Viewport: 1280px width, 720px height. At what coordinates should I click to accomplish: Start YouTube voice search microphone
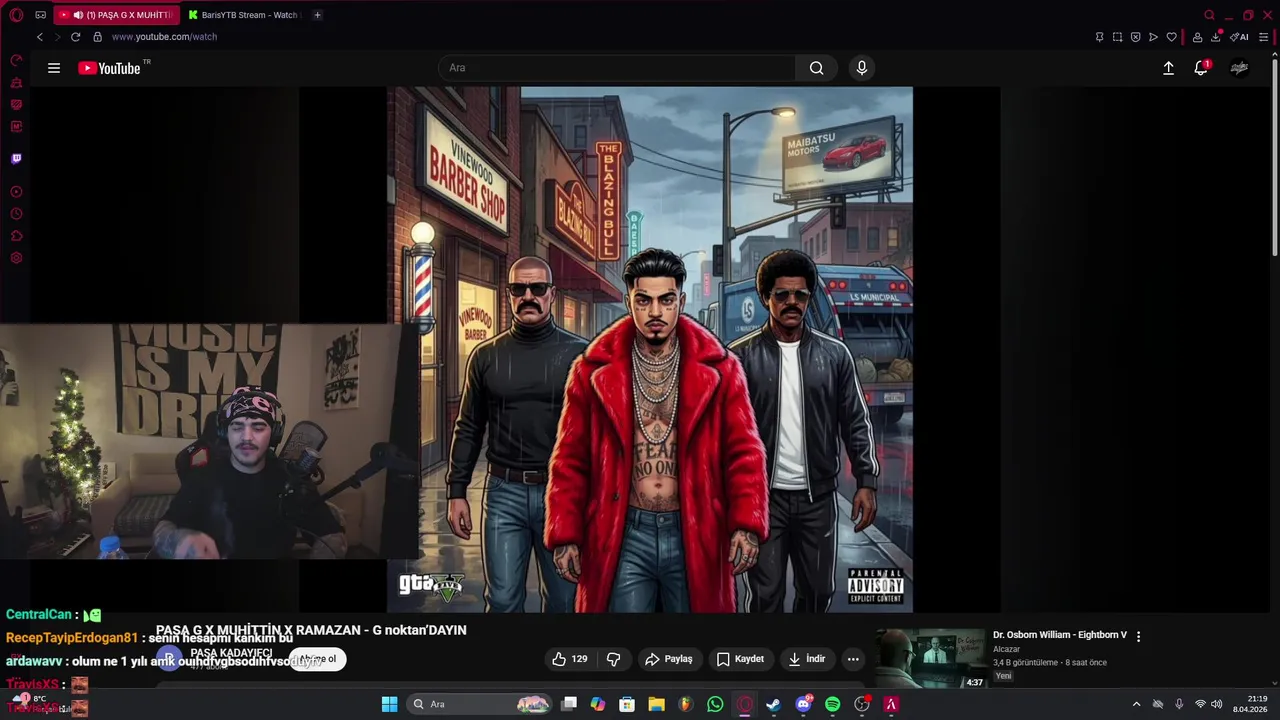point(862,68)
